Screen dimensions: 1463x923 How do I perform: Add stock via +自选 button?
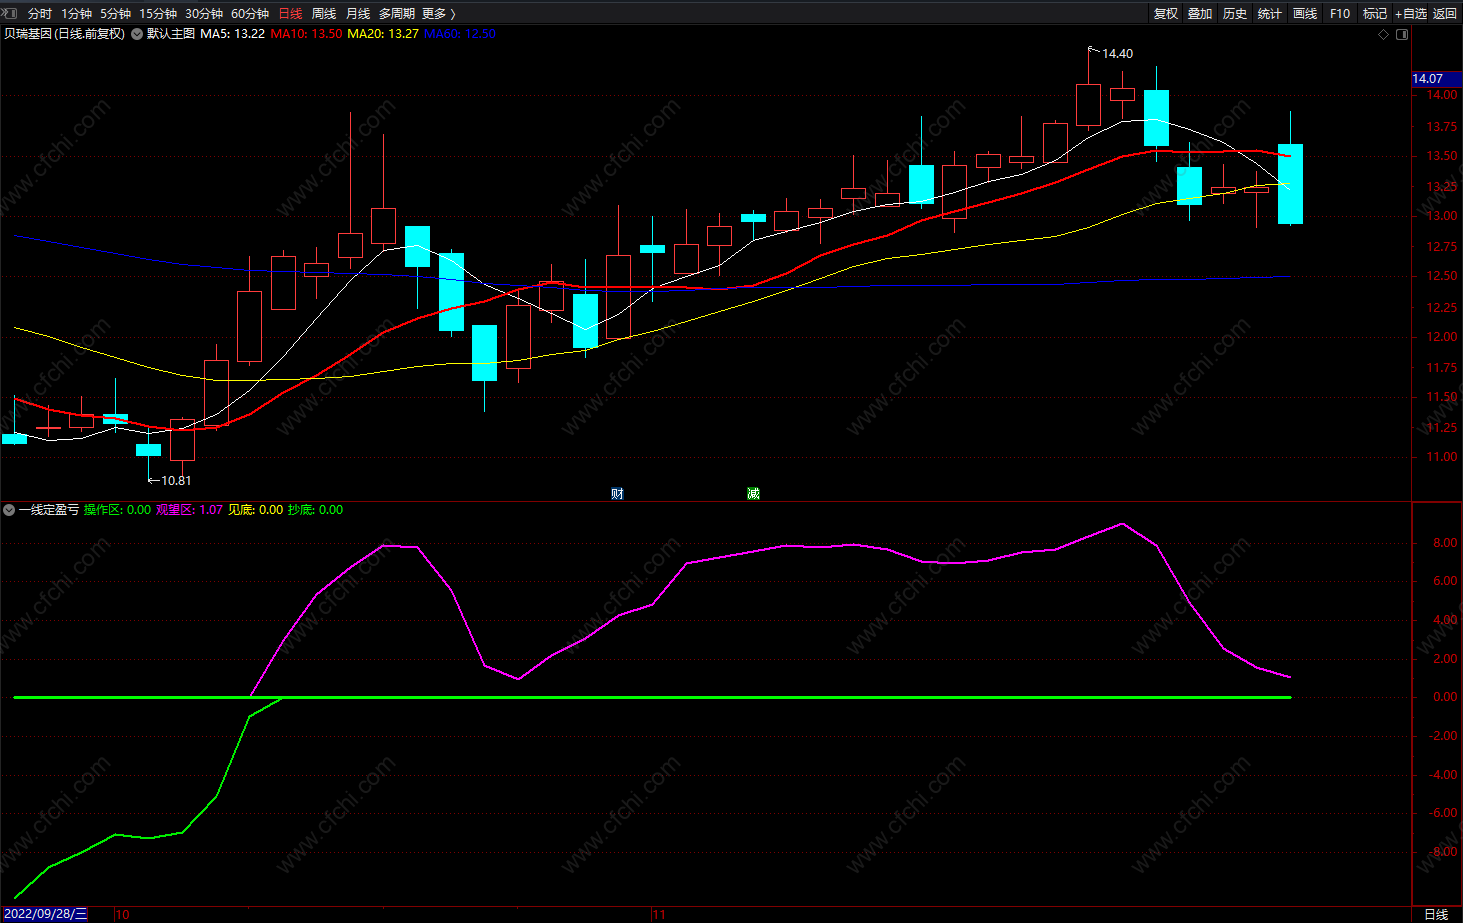point(1411,14)
